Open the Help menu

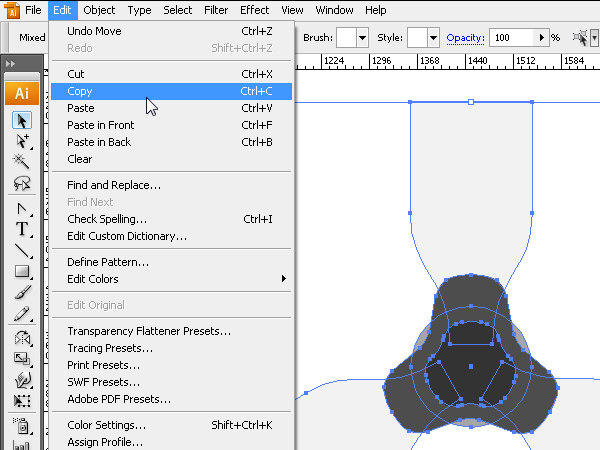(375, 10)
